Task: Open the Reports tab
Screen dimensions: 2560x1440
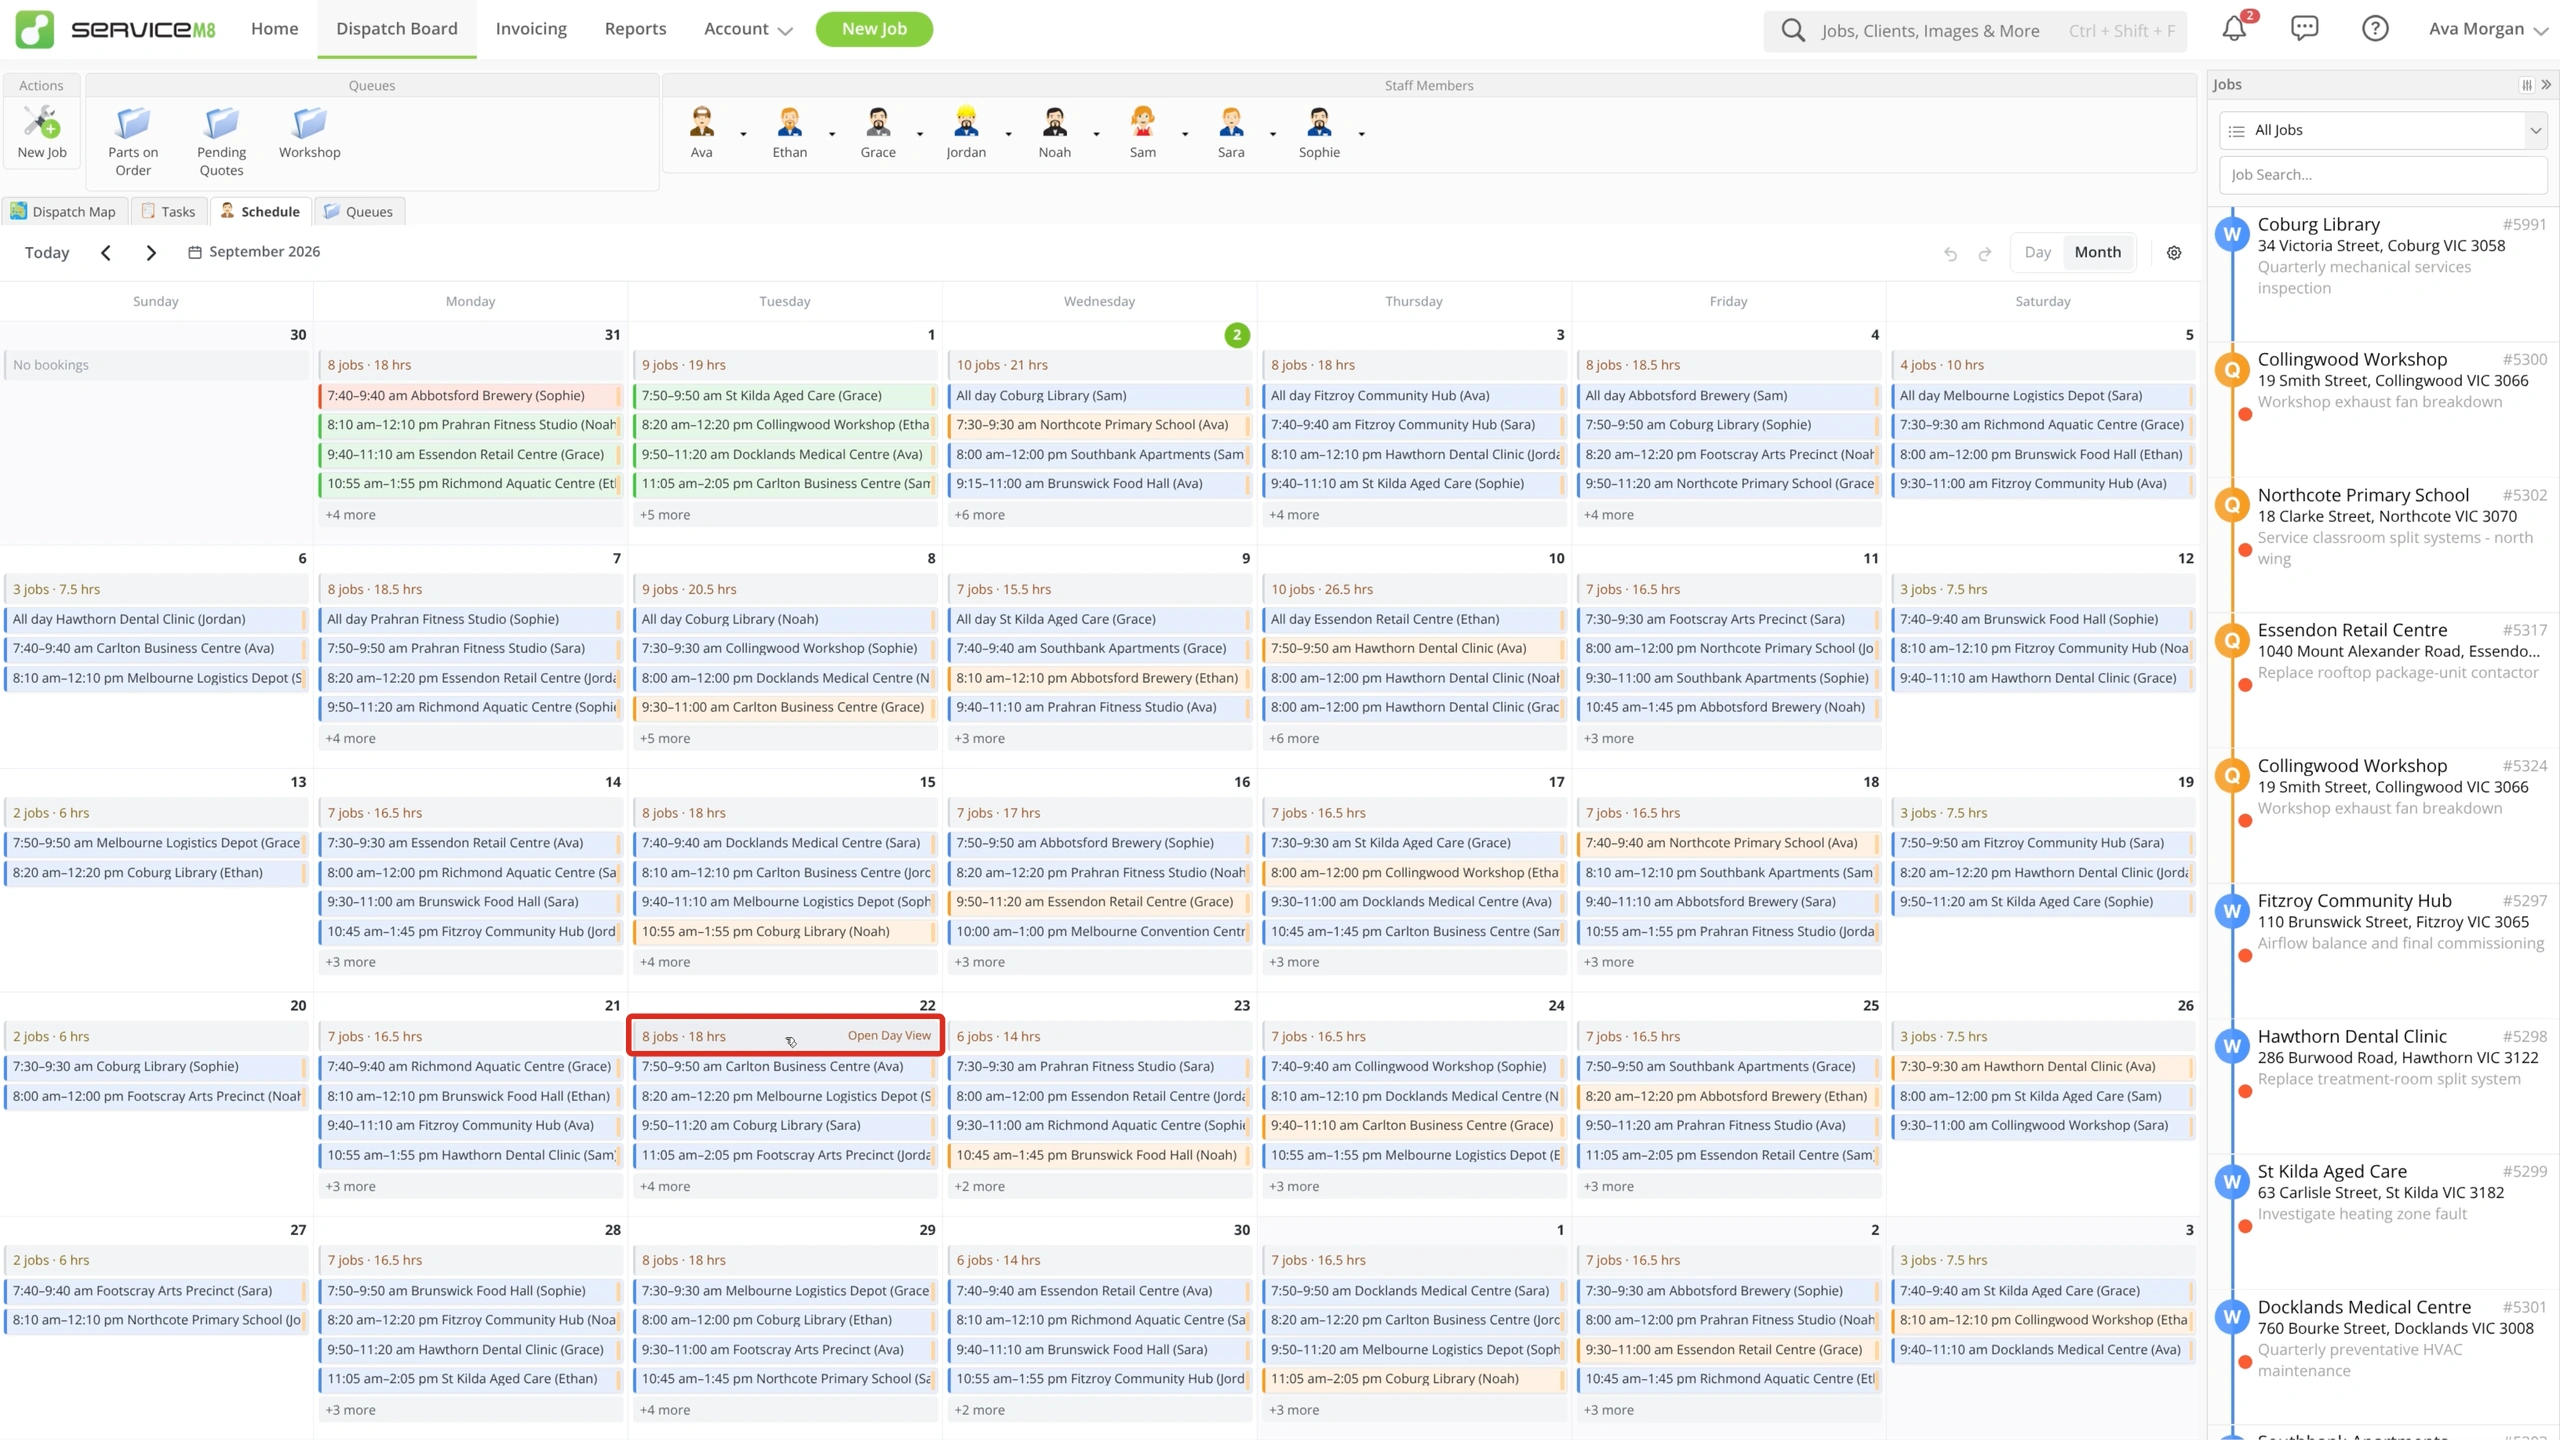Action: (635, 29)
